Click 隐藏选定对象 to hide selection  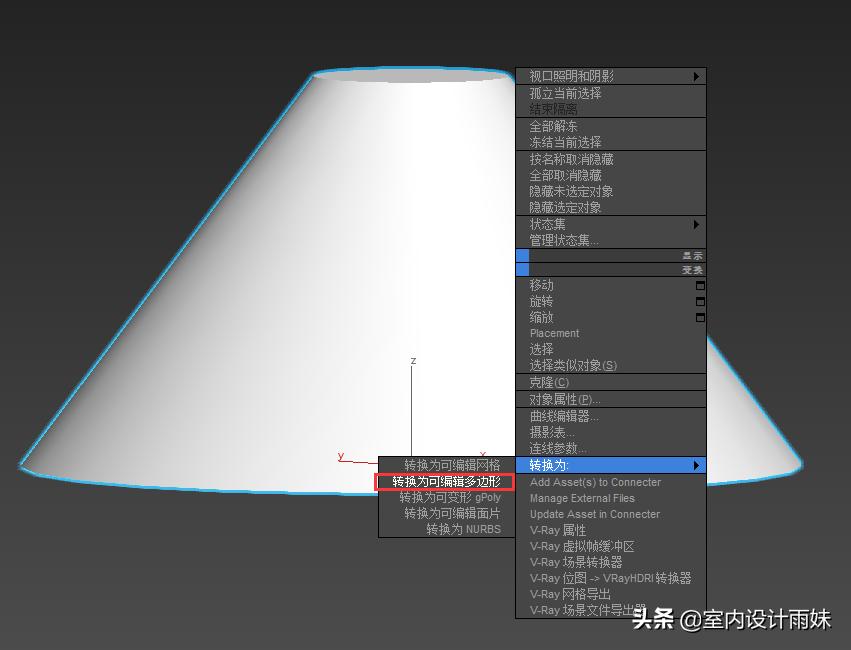[567, 207]
